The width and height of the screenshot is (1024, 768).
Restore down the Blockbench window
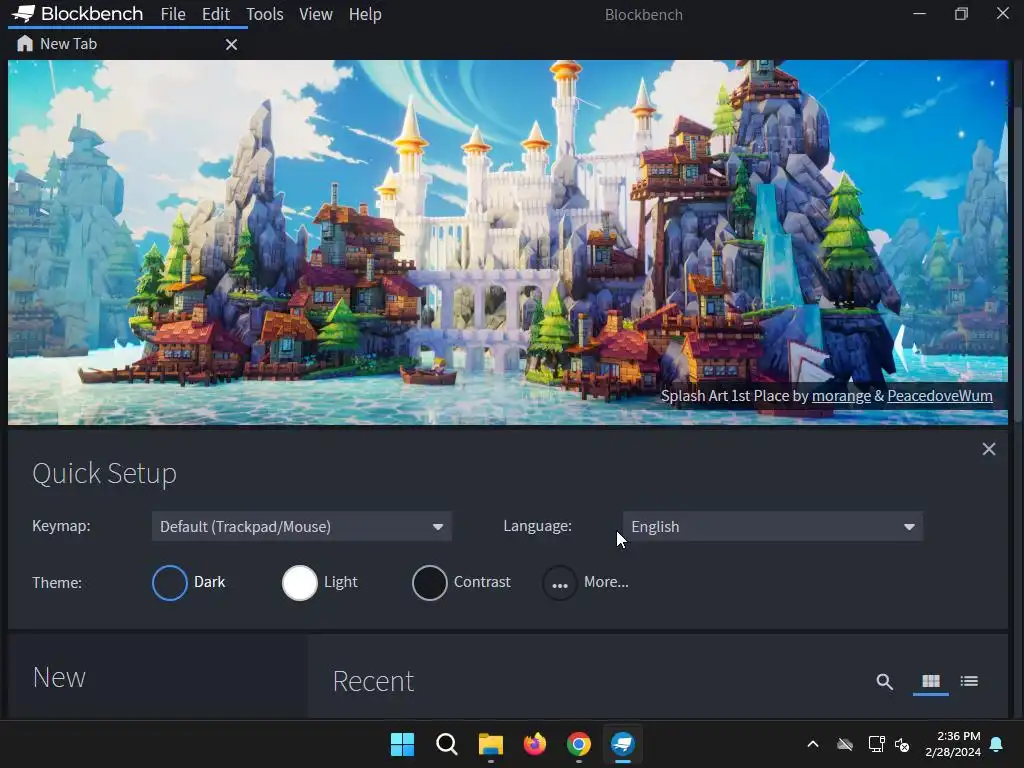961,14
